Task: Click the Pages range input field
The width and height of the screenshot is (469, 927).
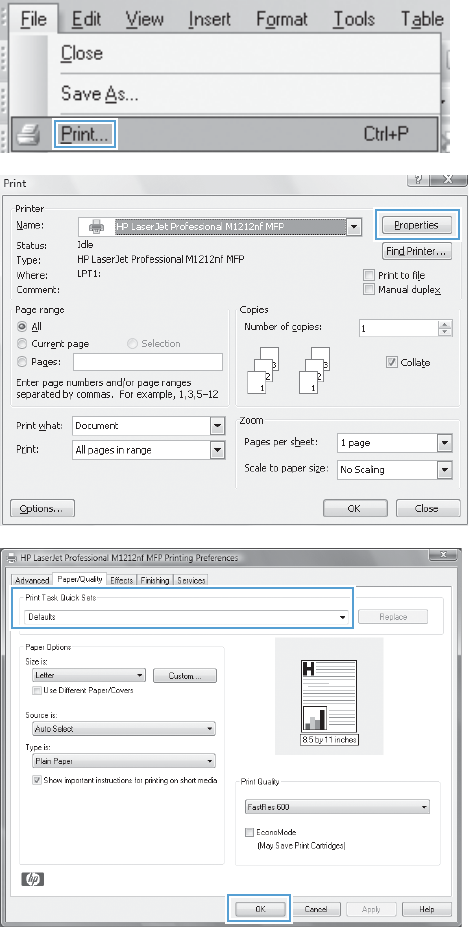Action: (x=148, y=361)
